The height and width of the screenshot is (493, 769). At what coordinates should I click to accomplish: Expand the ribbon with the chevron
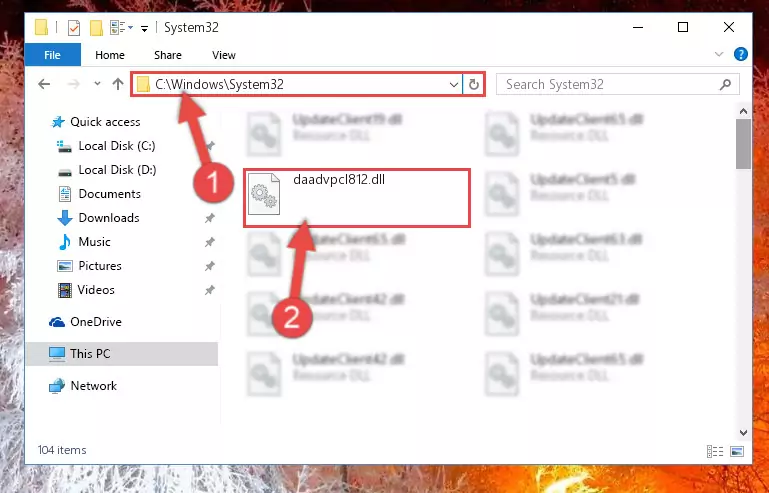719,54
